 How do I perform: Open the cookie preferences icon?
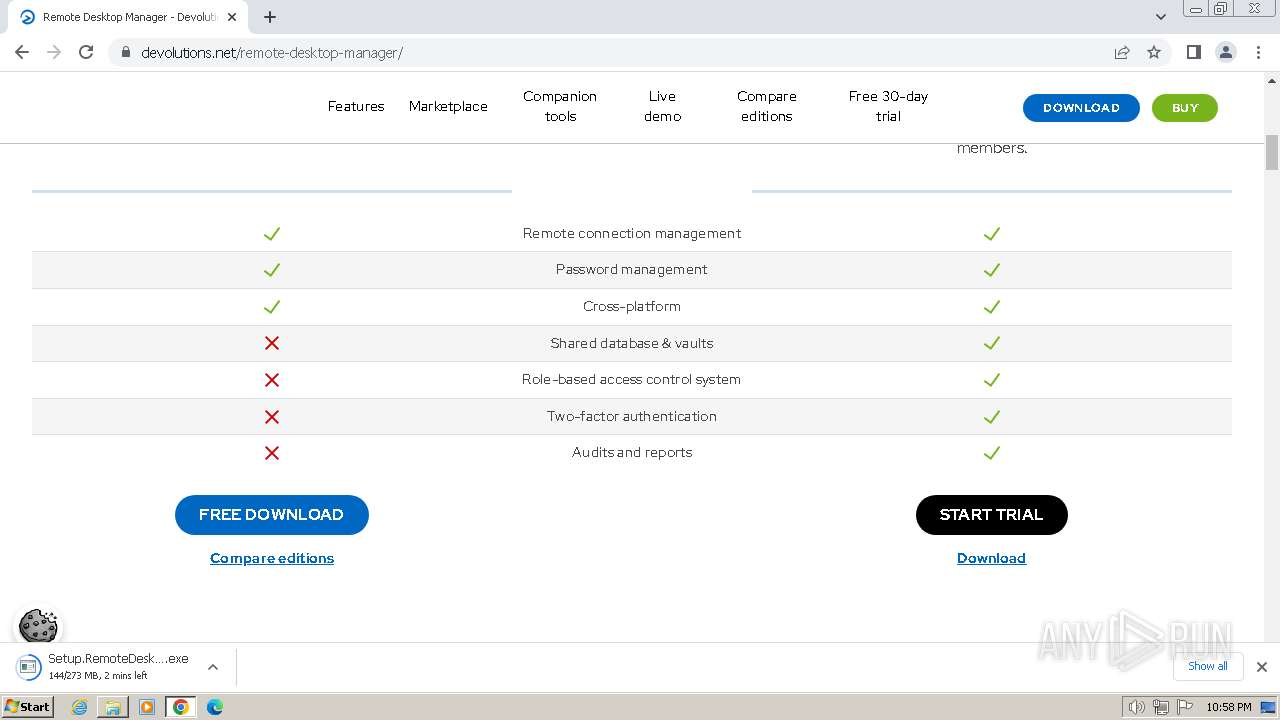(x=38, y=627)
